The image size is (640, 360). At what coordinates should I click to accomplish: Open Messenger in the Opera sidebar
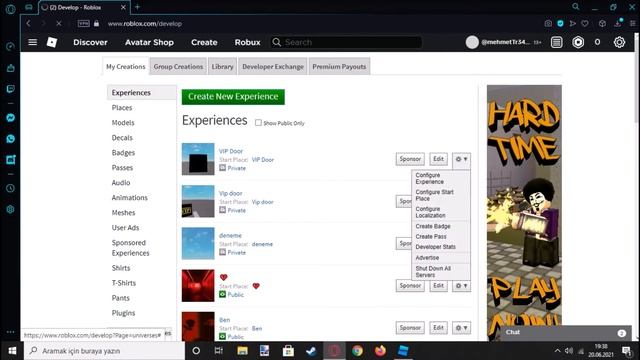point(11,118)
